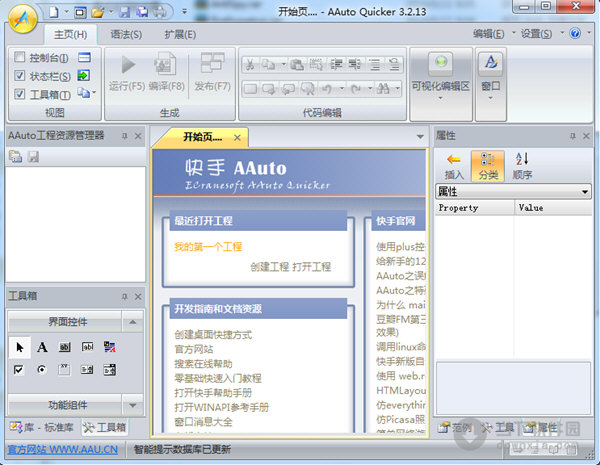
Task: Select the combo box control tool in toolbox
Action: coord(109,370)
